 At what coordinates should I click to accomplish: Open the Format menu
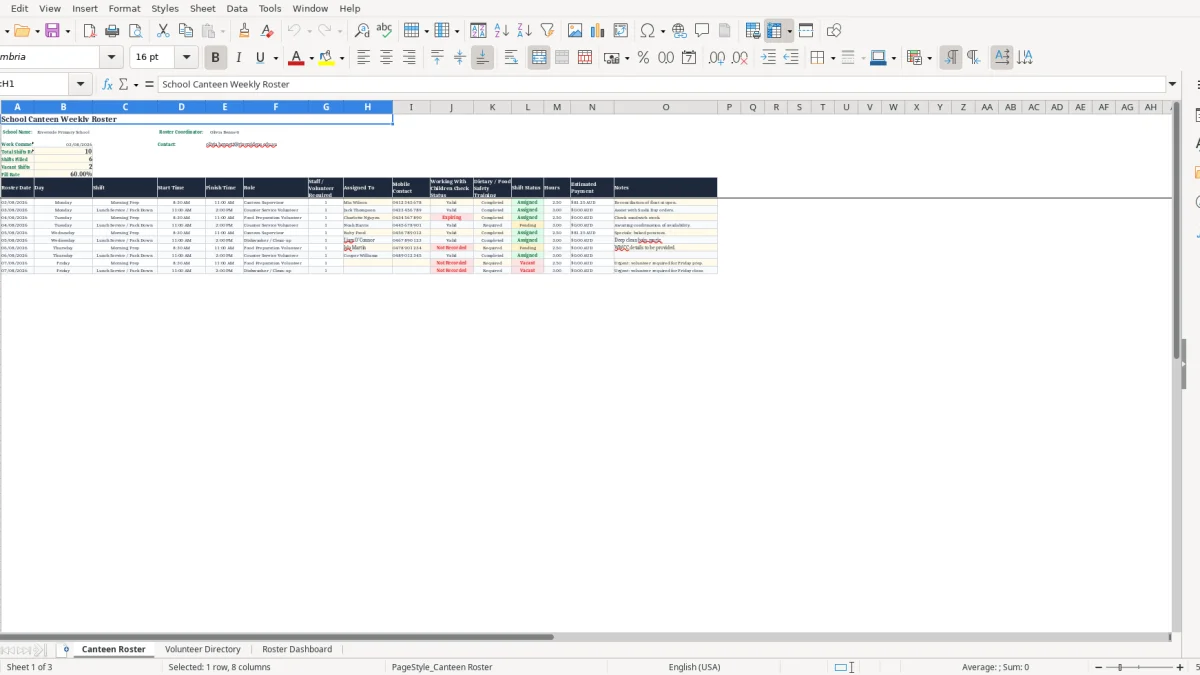coord(125,8)
